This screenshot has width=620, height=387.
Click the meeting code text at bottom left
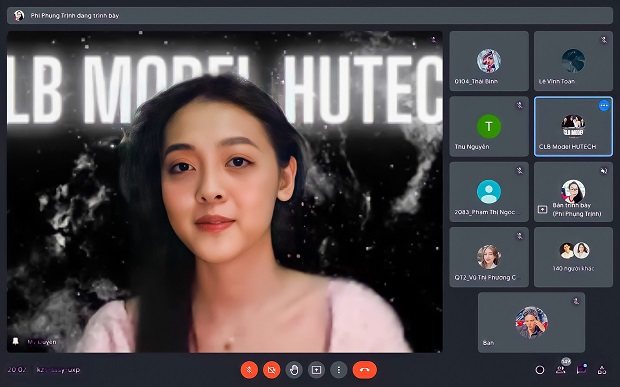point(58,370)
